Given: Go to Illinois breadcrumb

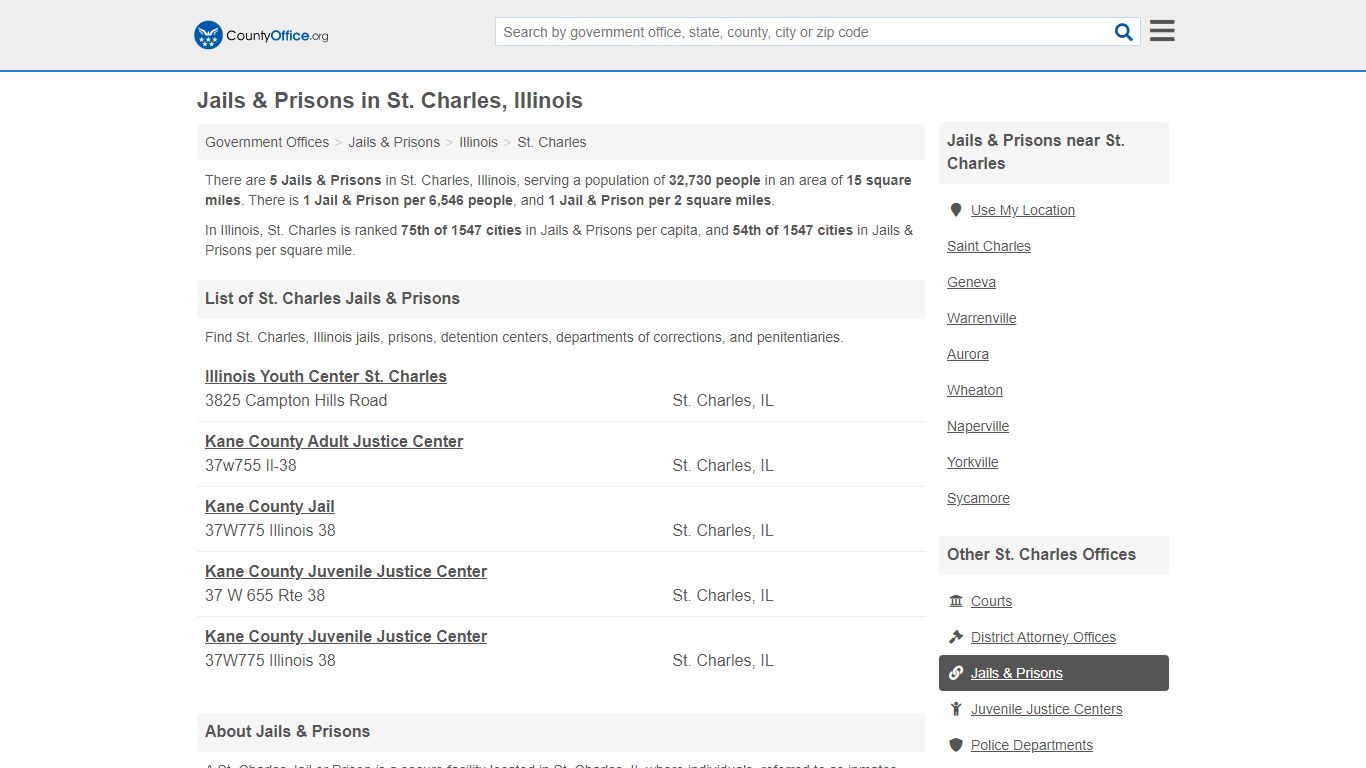Looking at the screenshot, I should (x=478, y=142).
